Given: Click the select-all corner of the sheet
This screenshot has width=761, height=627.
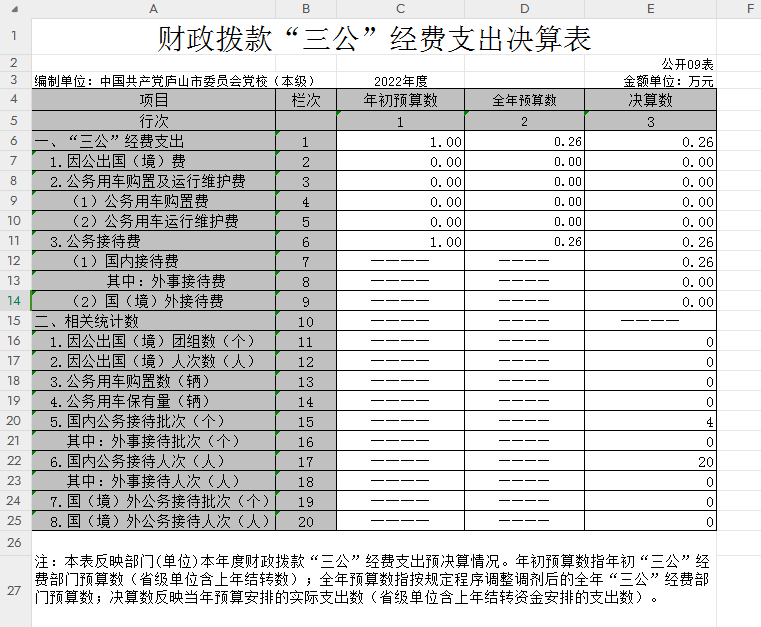Looking at the screenshot, I should (15, 8).
